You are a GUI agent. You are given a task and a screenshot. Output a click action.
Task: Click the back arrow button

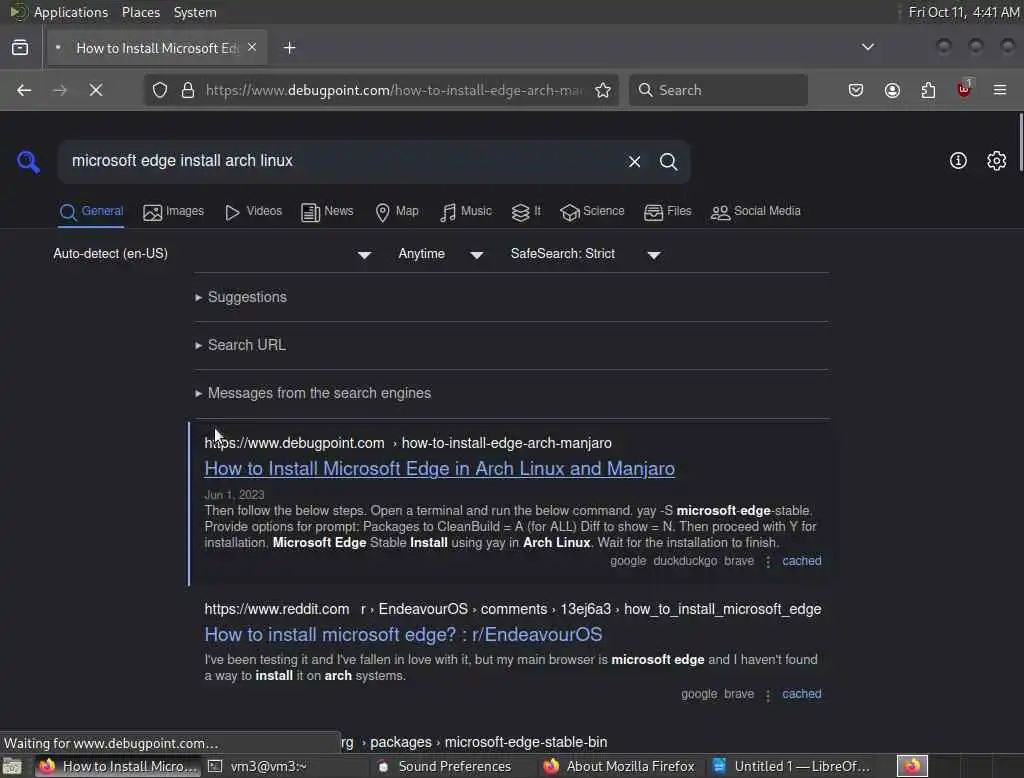point(24,90)
